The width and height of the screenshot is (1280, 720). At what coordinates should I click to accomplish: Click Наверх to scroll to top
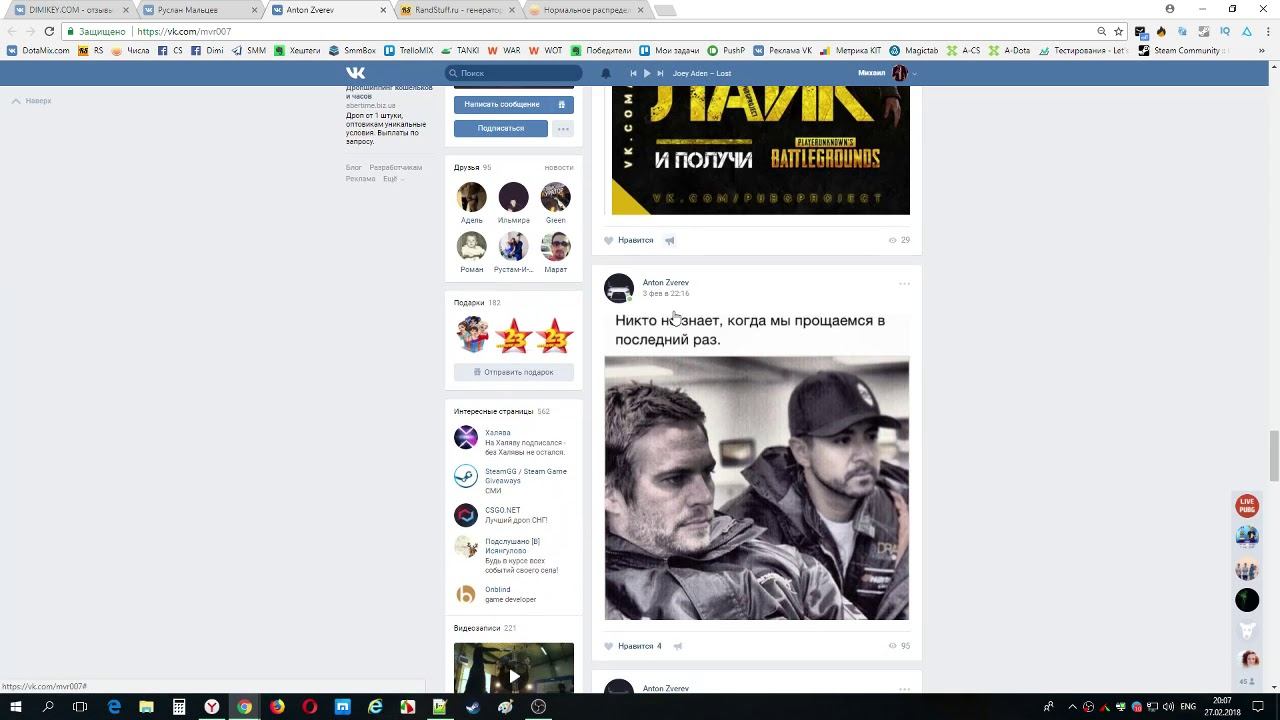(x=31, y=101)
